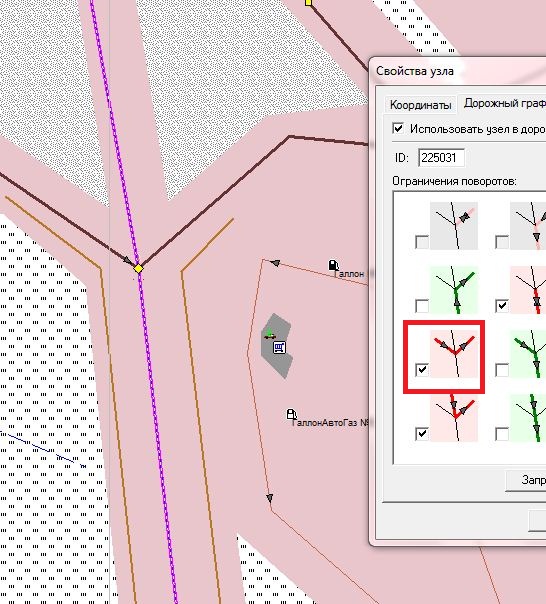Toggle 'Использовать узел в дорожном графе' checkbox

[x=398, y=128]
